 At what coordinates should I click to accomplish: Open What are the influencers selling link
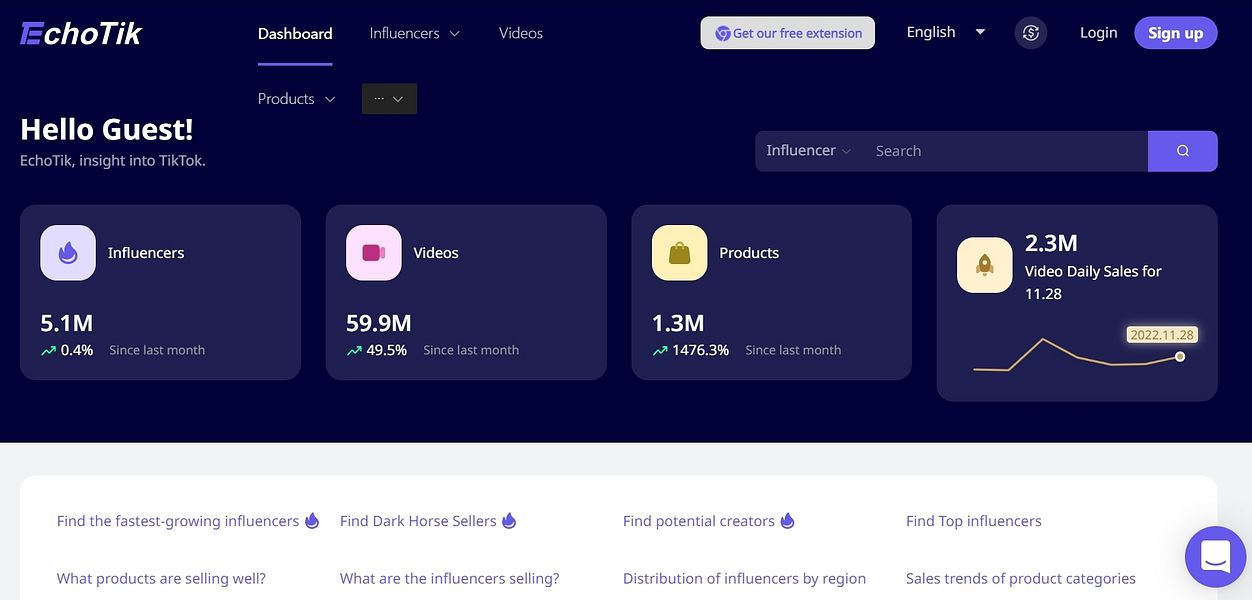450,578
